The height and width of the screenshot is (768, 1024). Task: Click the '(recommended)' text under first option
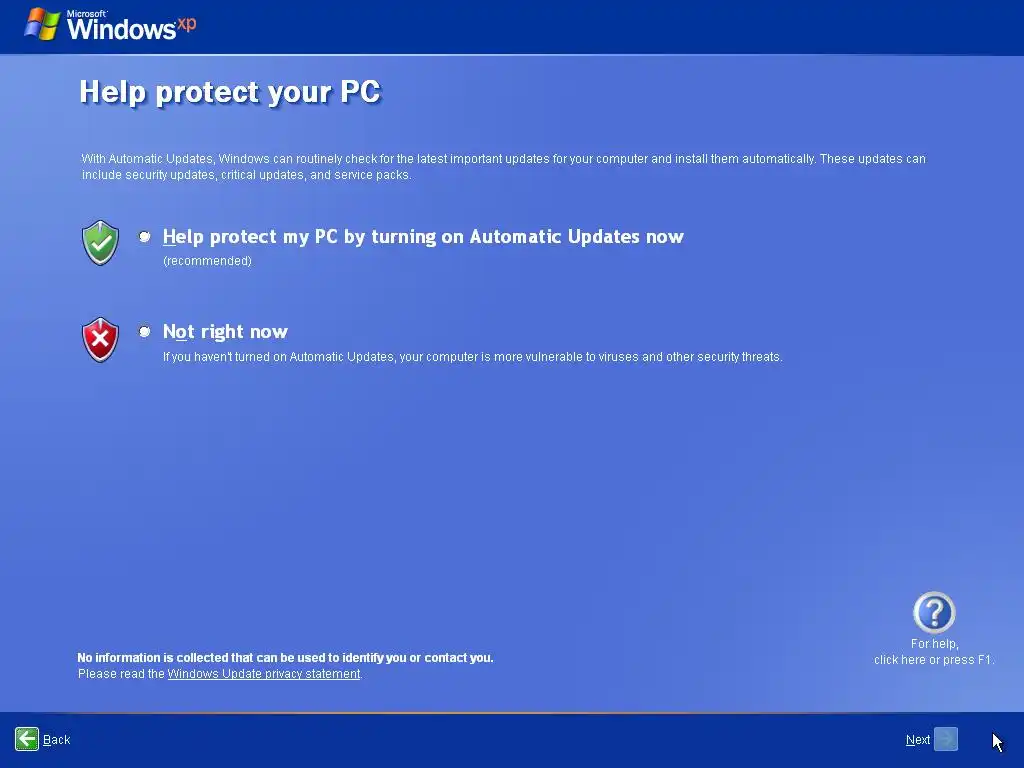pyautogui.click(x=207, y=261)
